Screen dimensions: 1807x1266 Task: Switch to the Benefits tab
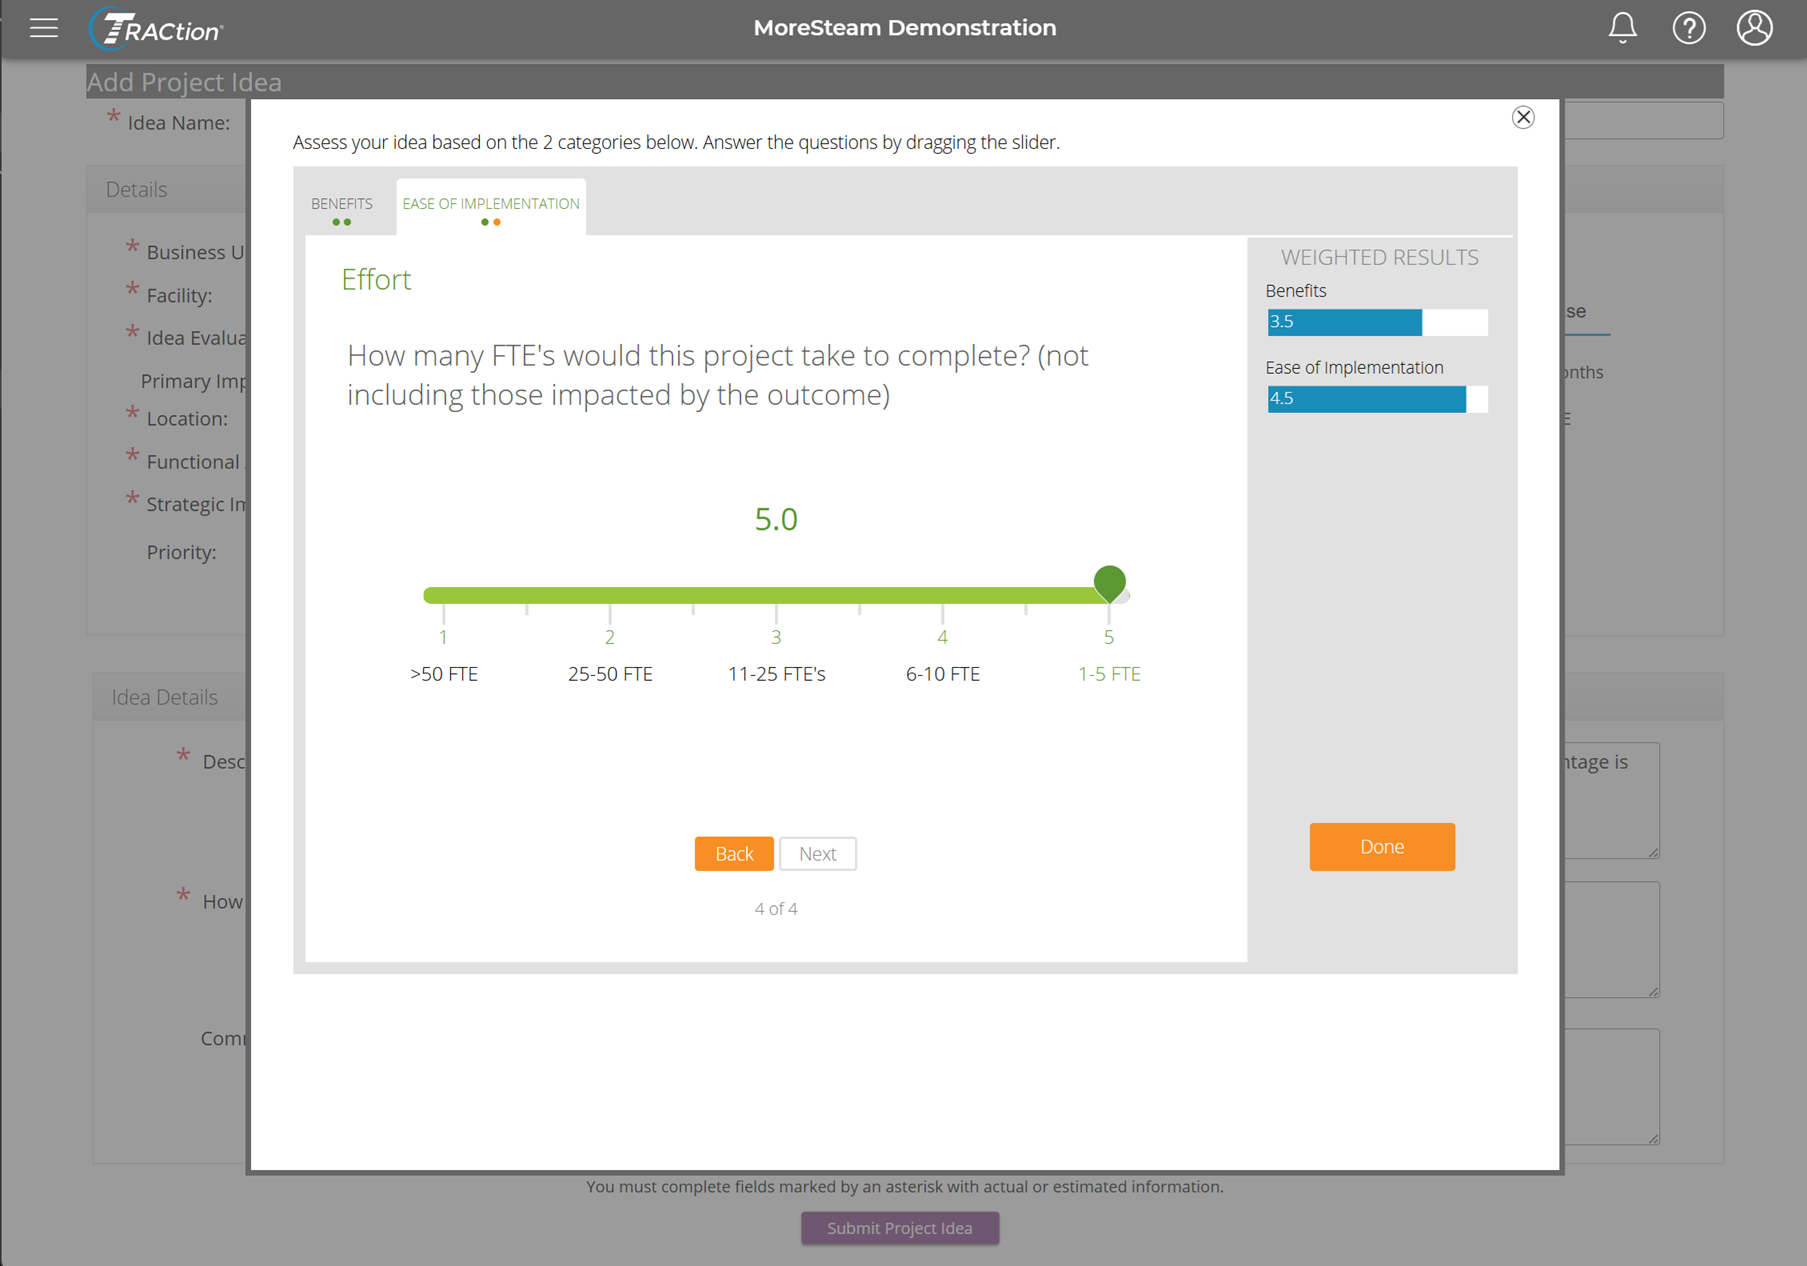[x=342, y=208]
